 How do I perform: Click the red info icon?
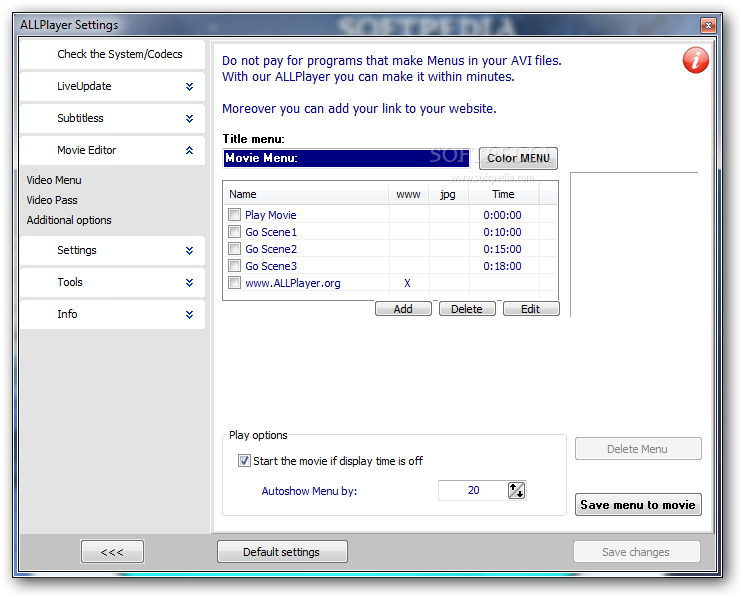coord(696,60)
